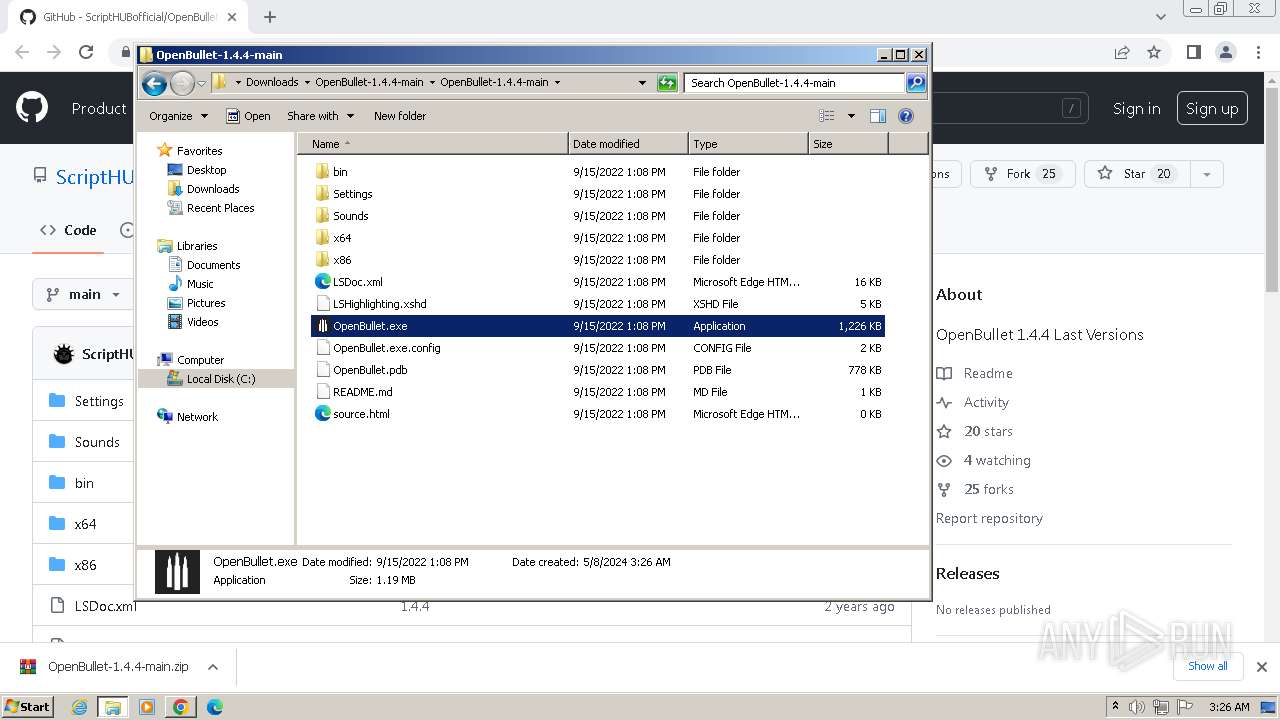Click Search OpenBullet-1.4.4-main input field
This screenshot has width=1280, height=720.
tap(795, 83)
